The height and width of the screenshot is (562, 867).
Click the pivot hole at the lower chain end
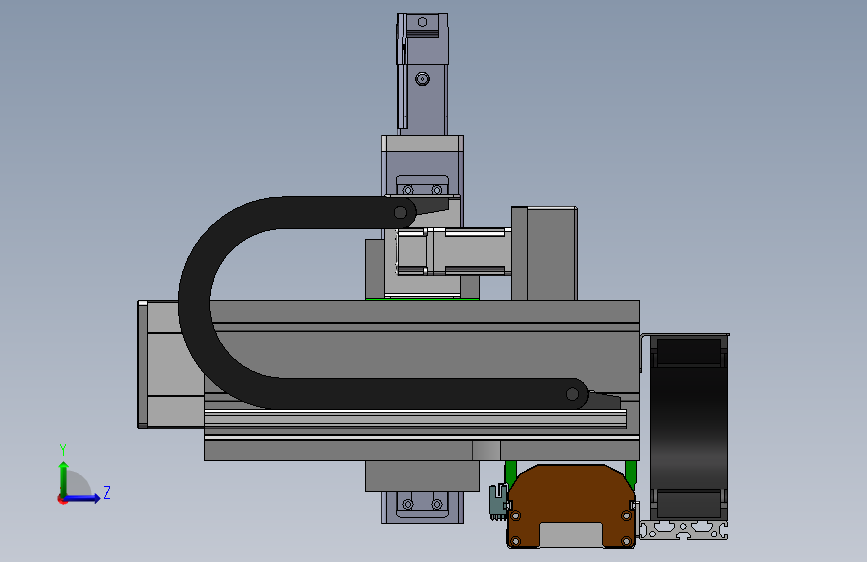[572, 394]
